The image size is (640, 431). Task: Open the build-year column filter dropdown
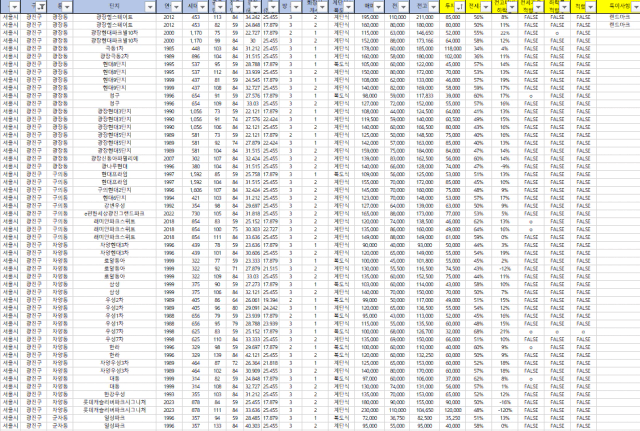tap(176, 7)
